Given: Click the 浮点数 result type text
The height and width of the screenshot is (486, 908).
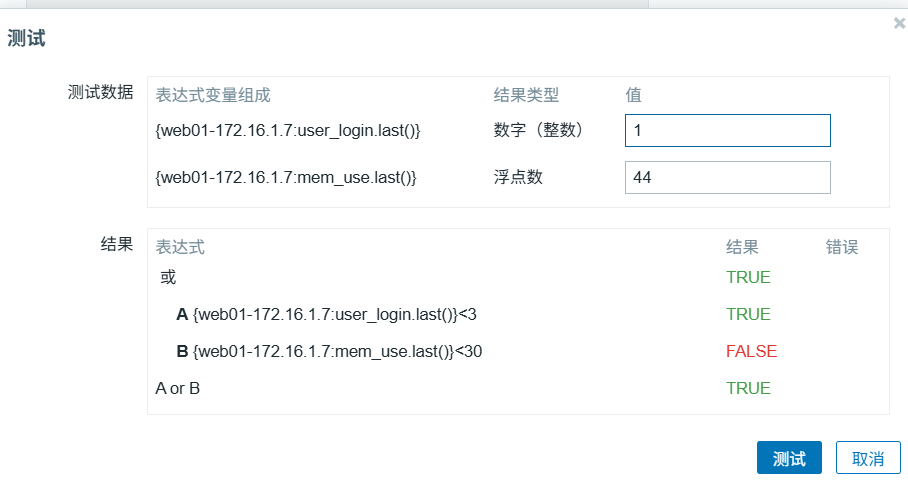Looking at the screenshot, I should click(518, 177).
